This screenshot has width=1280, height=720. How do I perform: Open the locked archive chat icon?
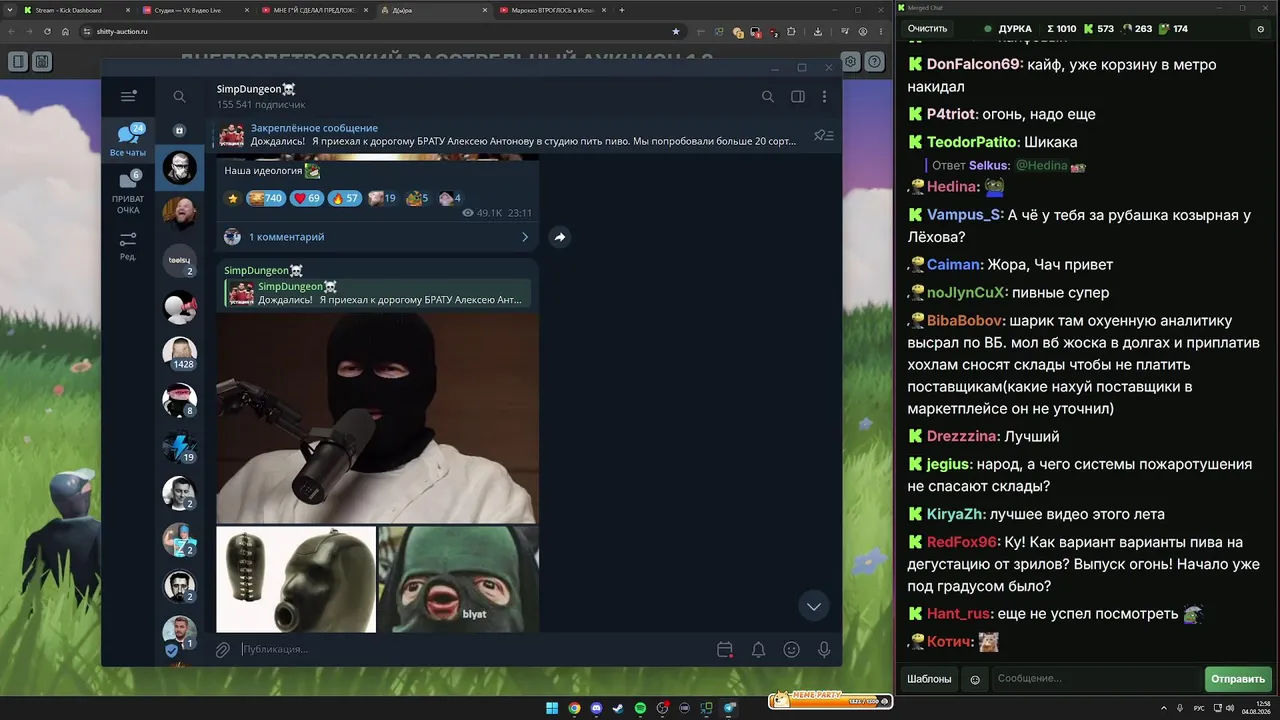(x=180, y=130)
